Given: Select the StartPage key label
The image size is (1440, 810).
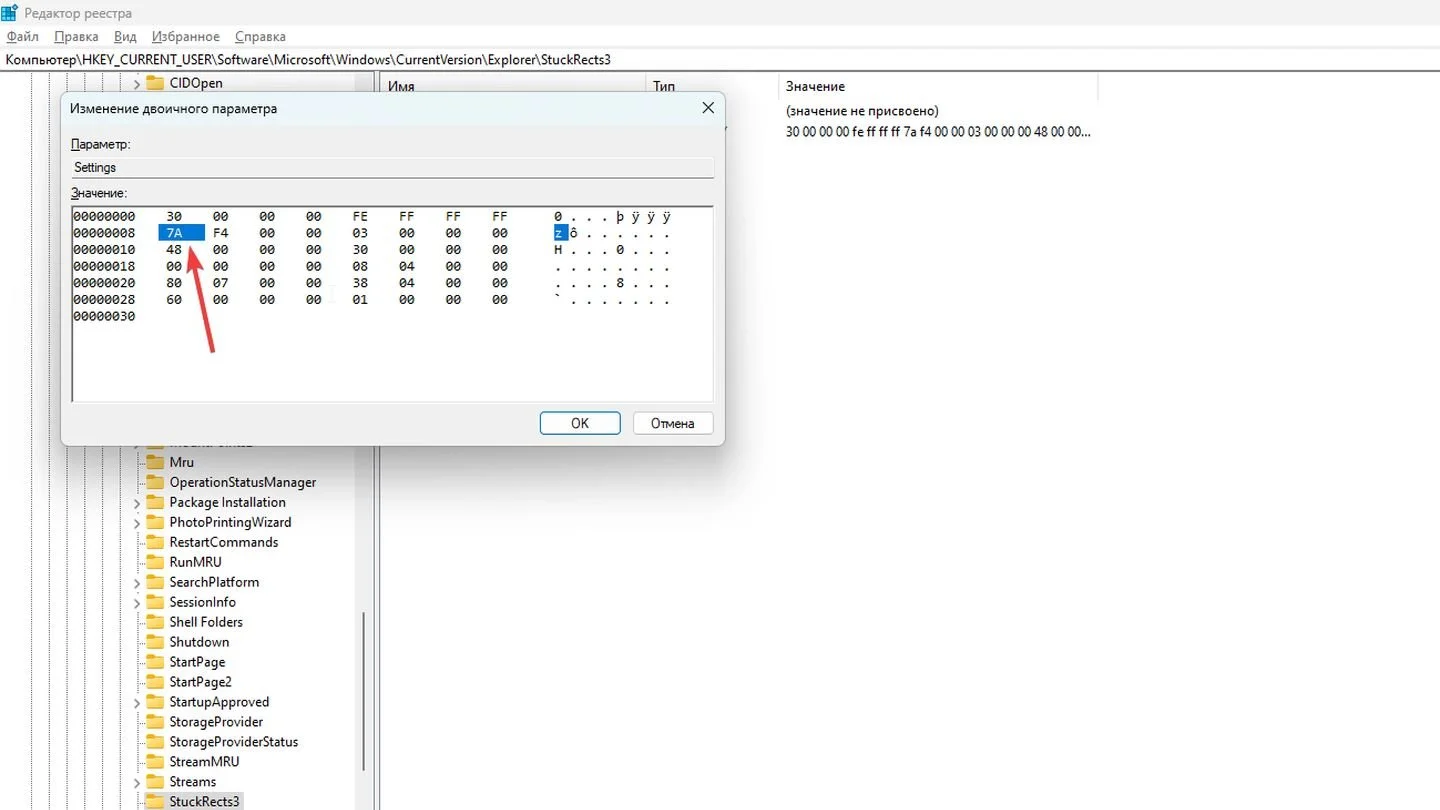Looking at the screenshot, I should coord(197,662).
